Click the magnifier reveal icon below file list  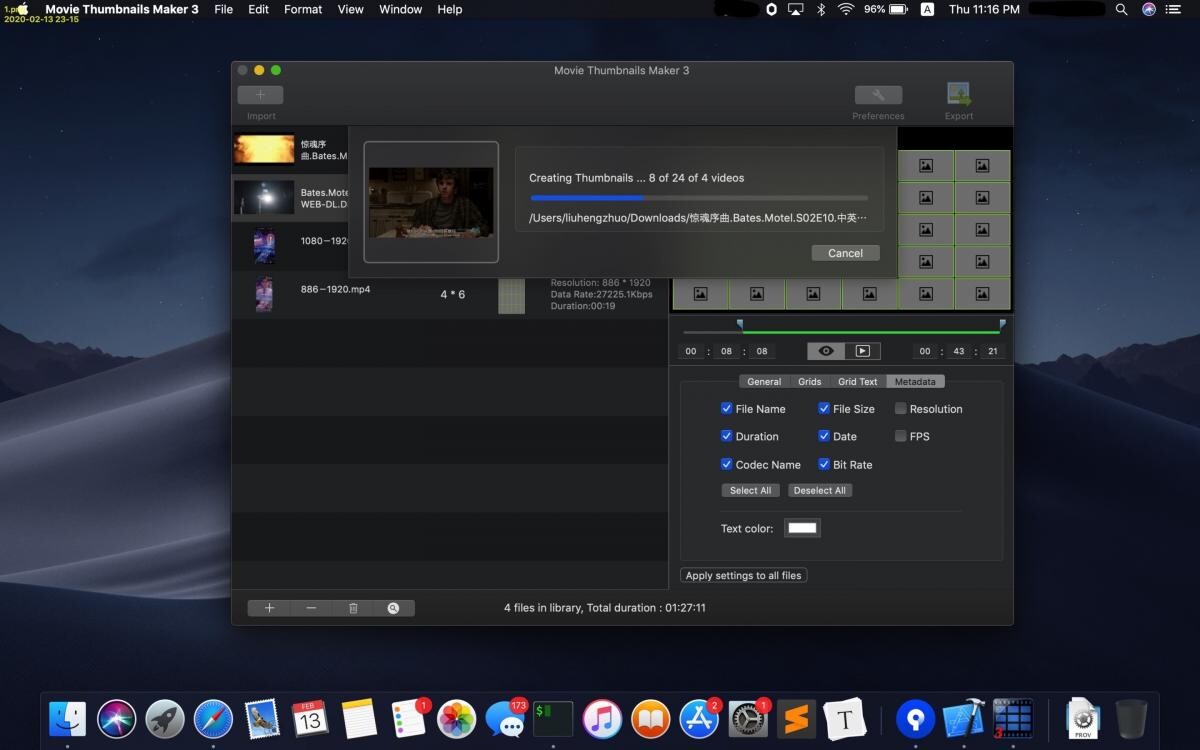pyautogui.click(x=394, y=608)
